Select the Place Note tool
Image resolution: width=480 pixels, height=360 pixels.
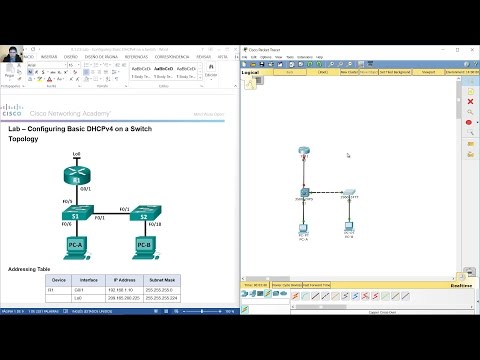coord(471,91)
